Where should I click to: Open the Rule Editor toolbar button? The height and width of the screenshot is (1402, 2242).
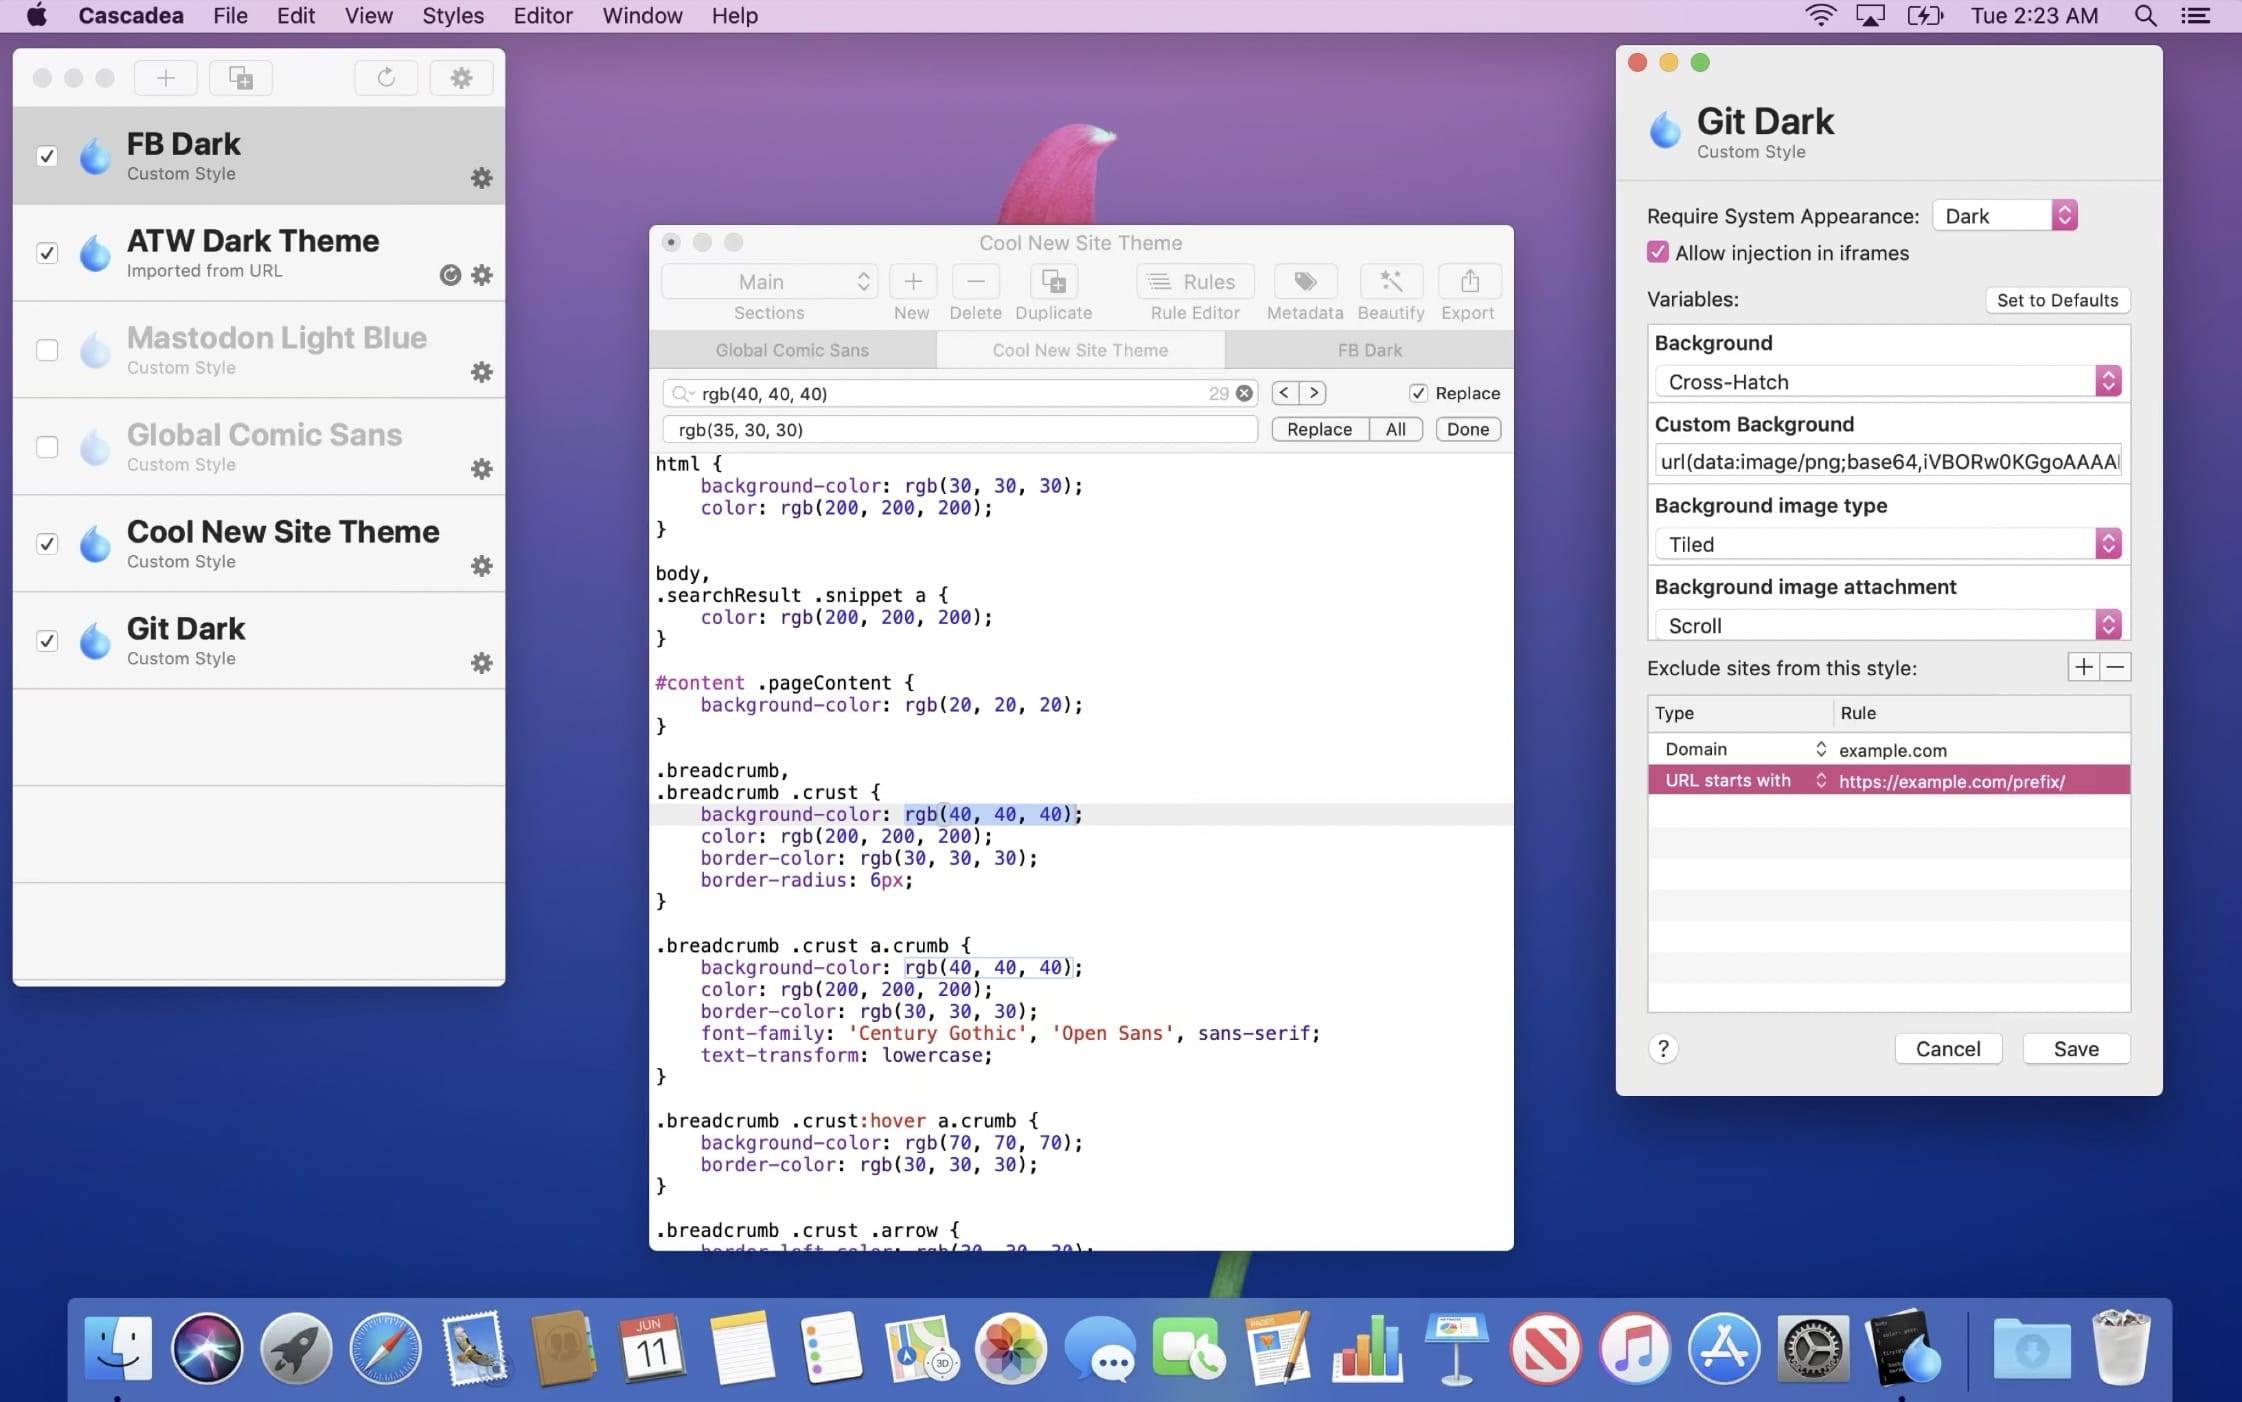[x=1194, y=282]
